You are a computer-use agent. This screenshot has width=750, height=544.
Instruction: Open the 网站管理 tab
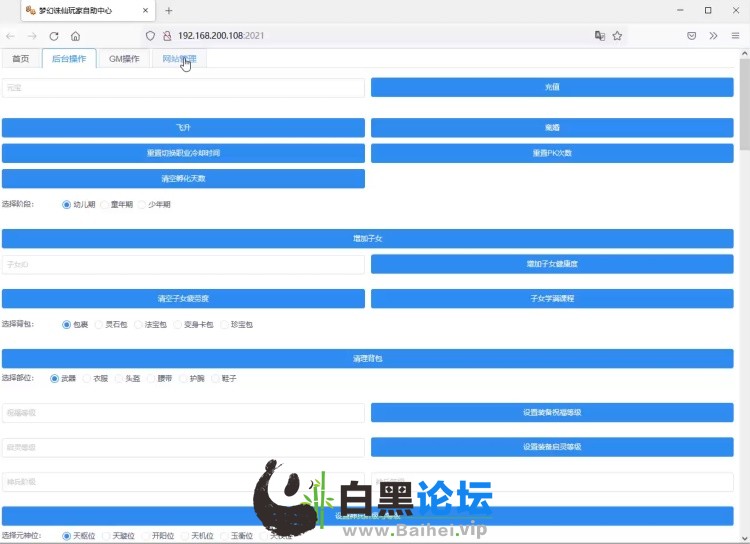click(x=179, y=58)
